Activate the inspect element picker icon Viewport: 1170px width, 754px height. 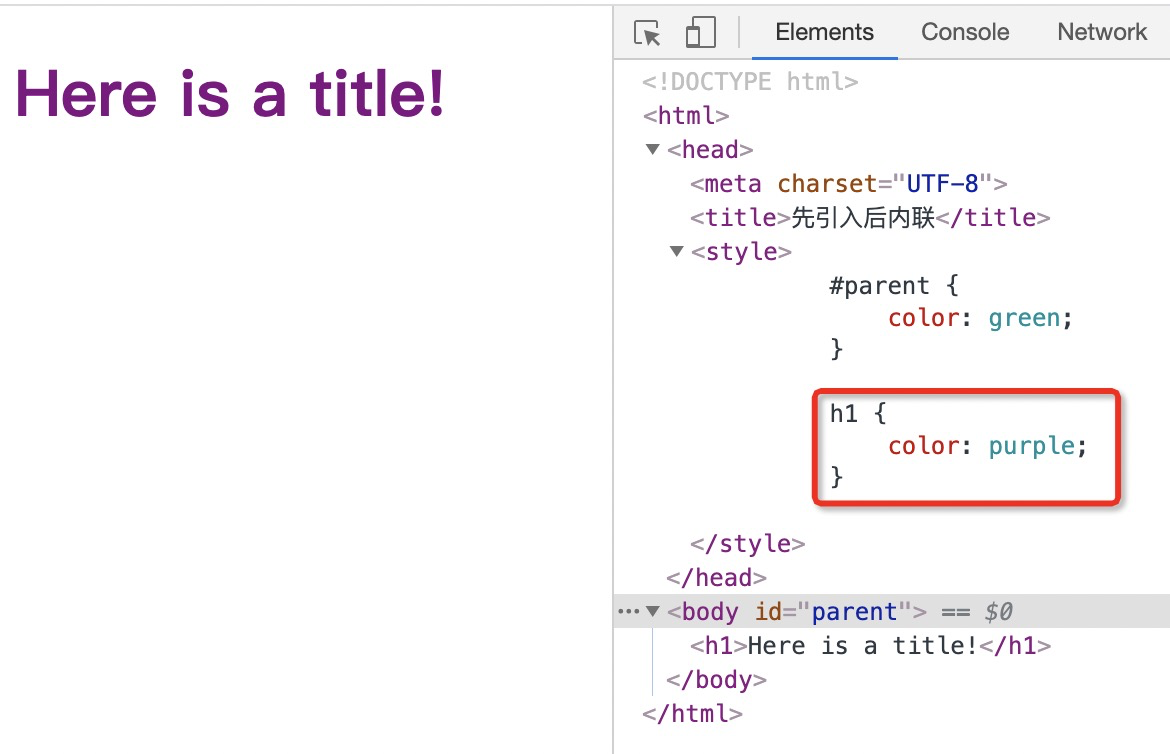647,33
